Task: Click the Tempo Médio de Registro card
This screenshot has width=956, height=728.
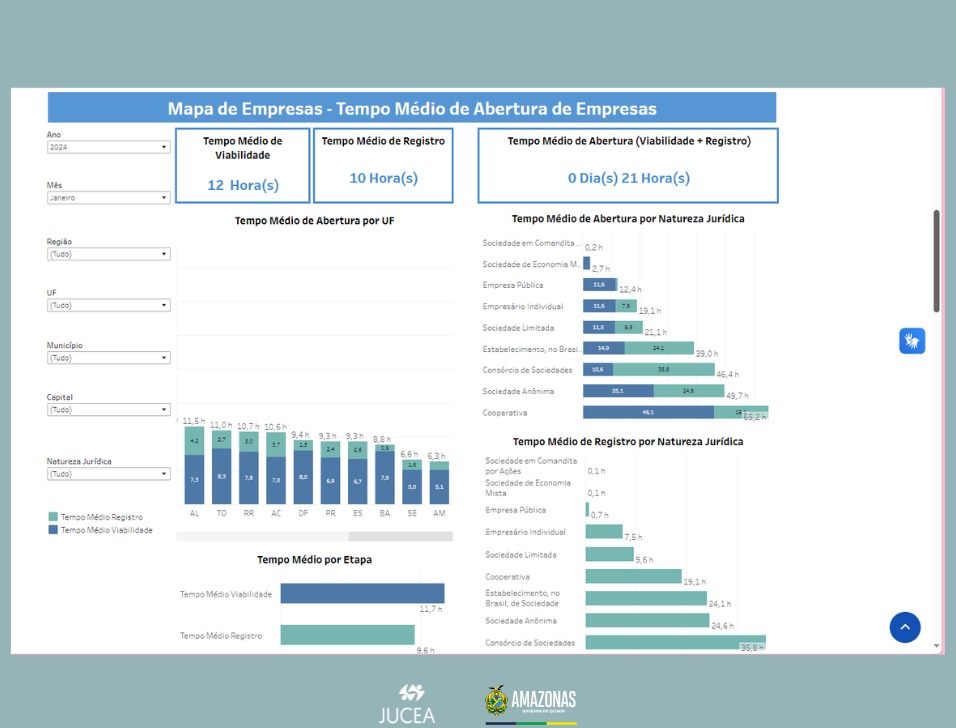Action: [383, 165]
